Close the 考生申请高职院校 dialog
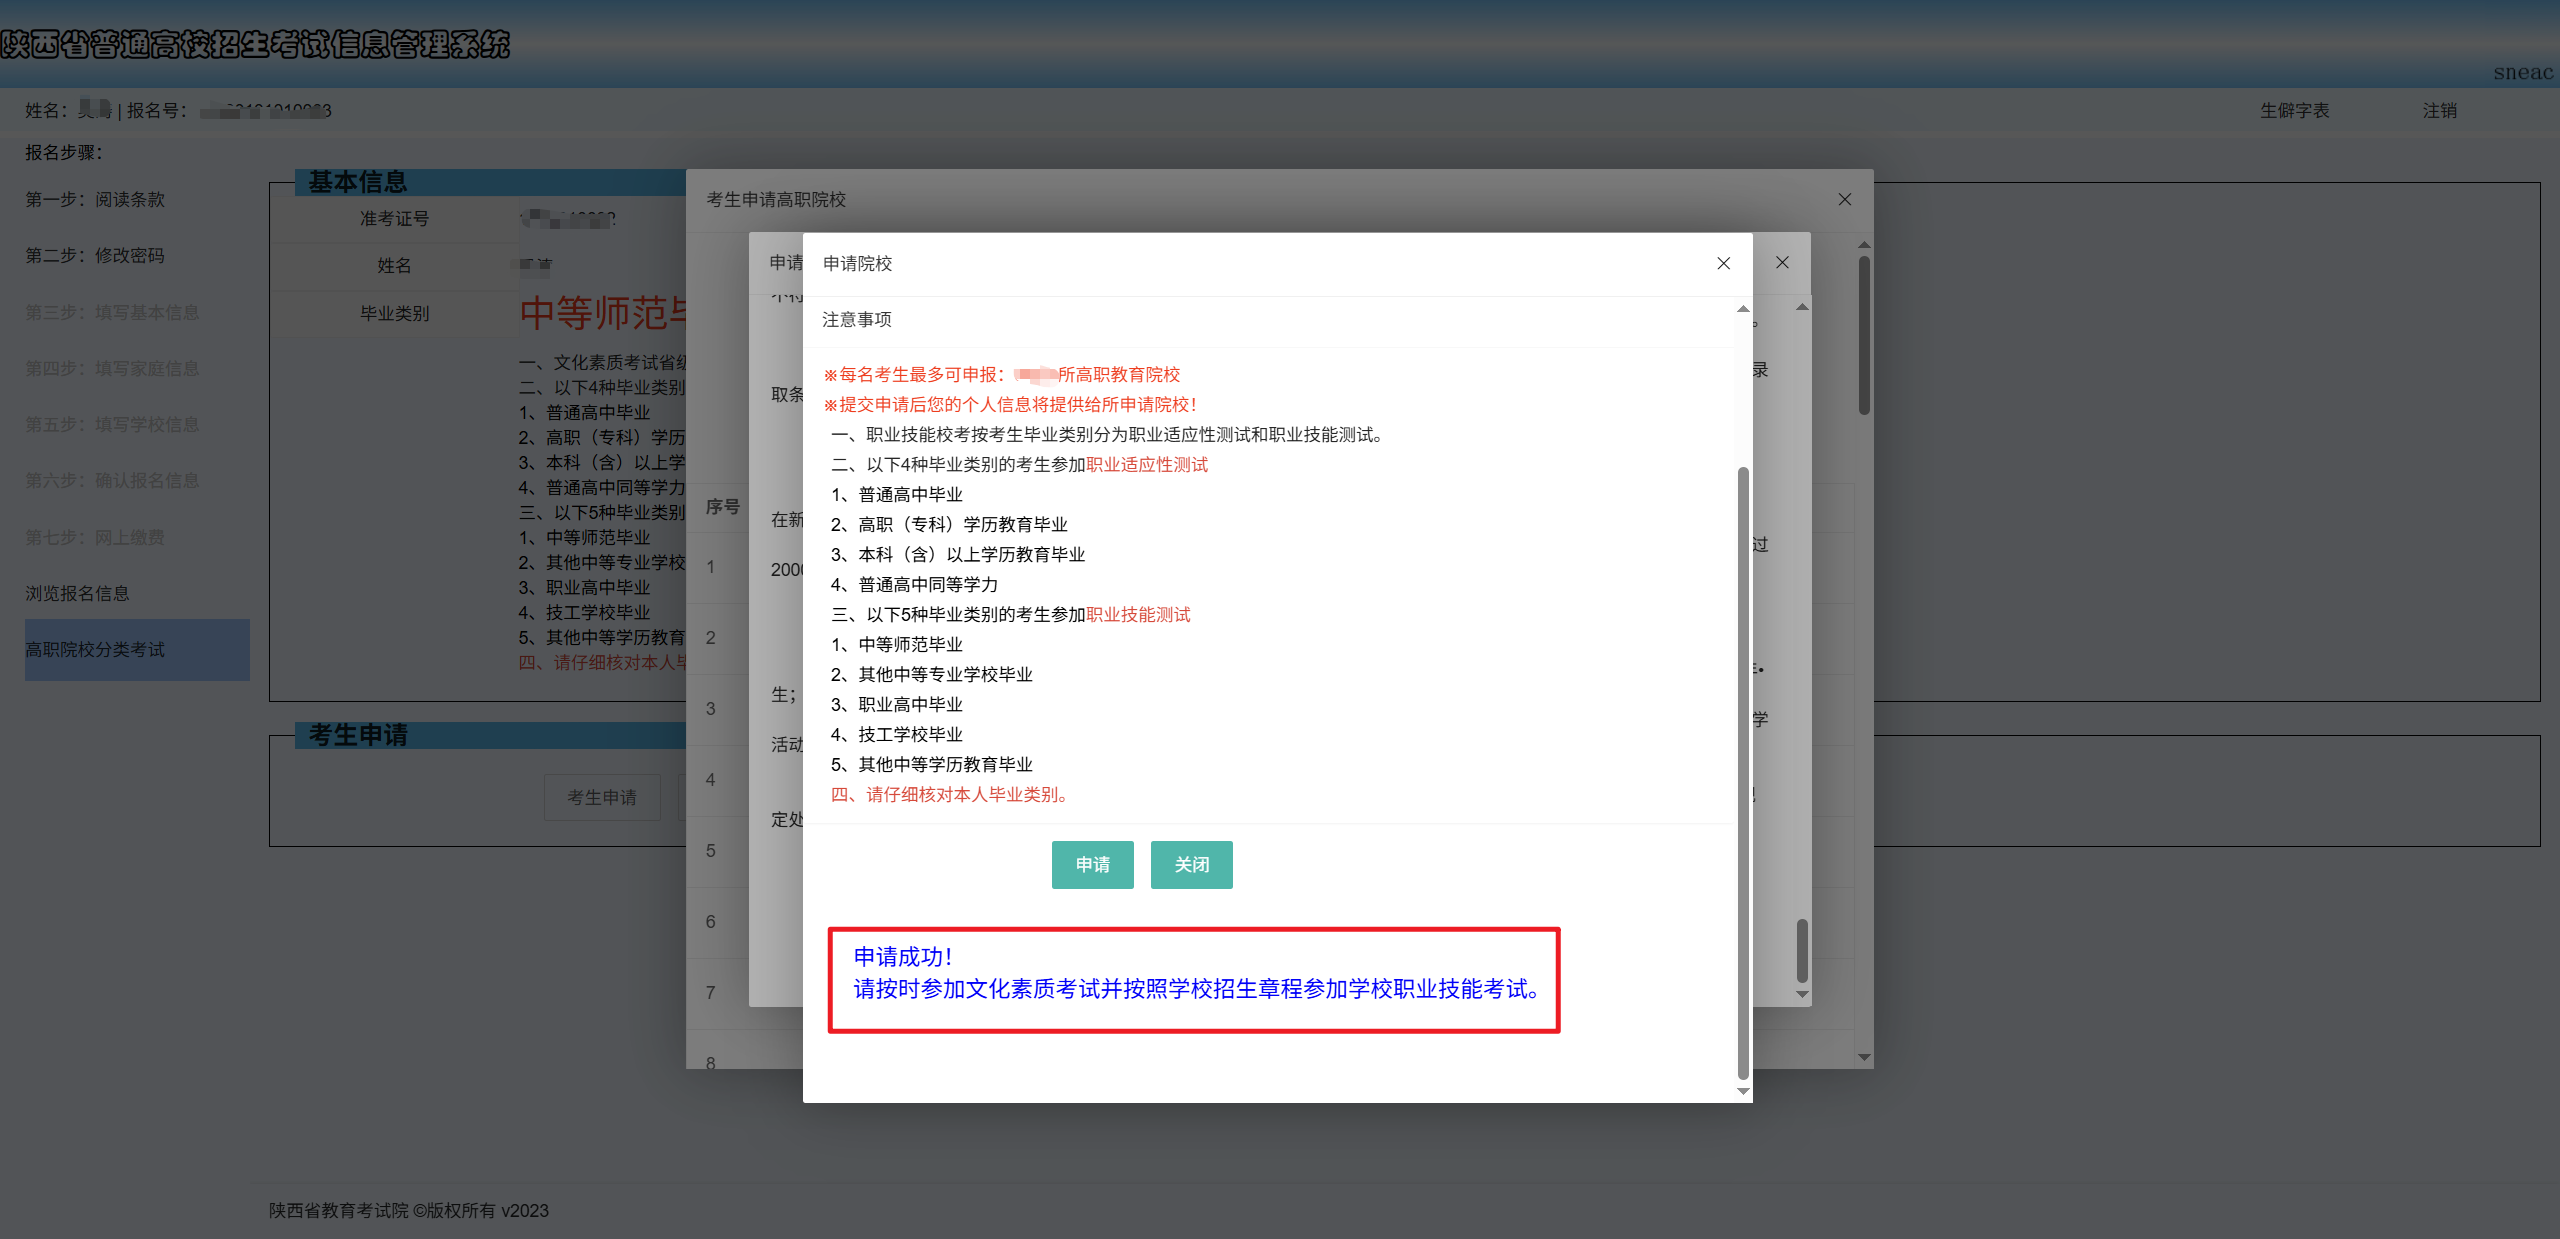This screenshot has height=1239, width=2560. tap(1845, 199)
